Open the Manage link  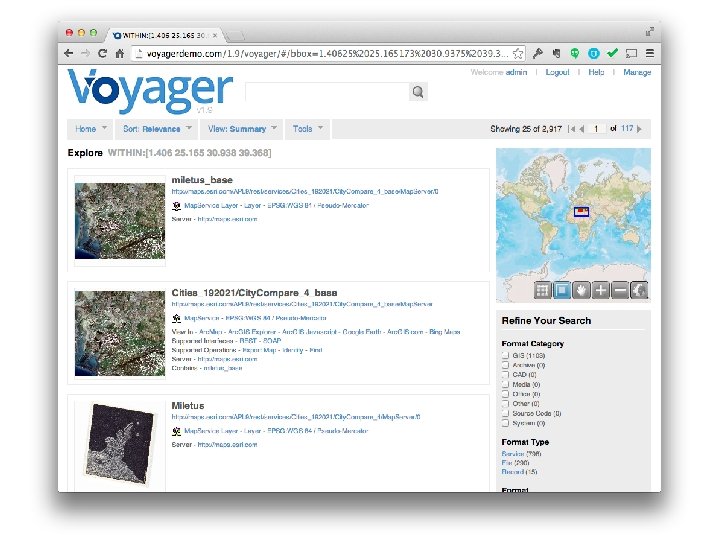637,72
